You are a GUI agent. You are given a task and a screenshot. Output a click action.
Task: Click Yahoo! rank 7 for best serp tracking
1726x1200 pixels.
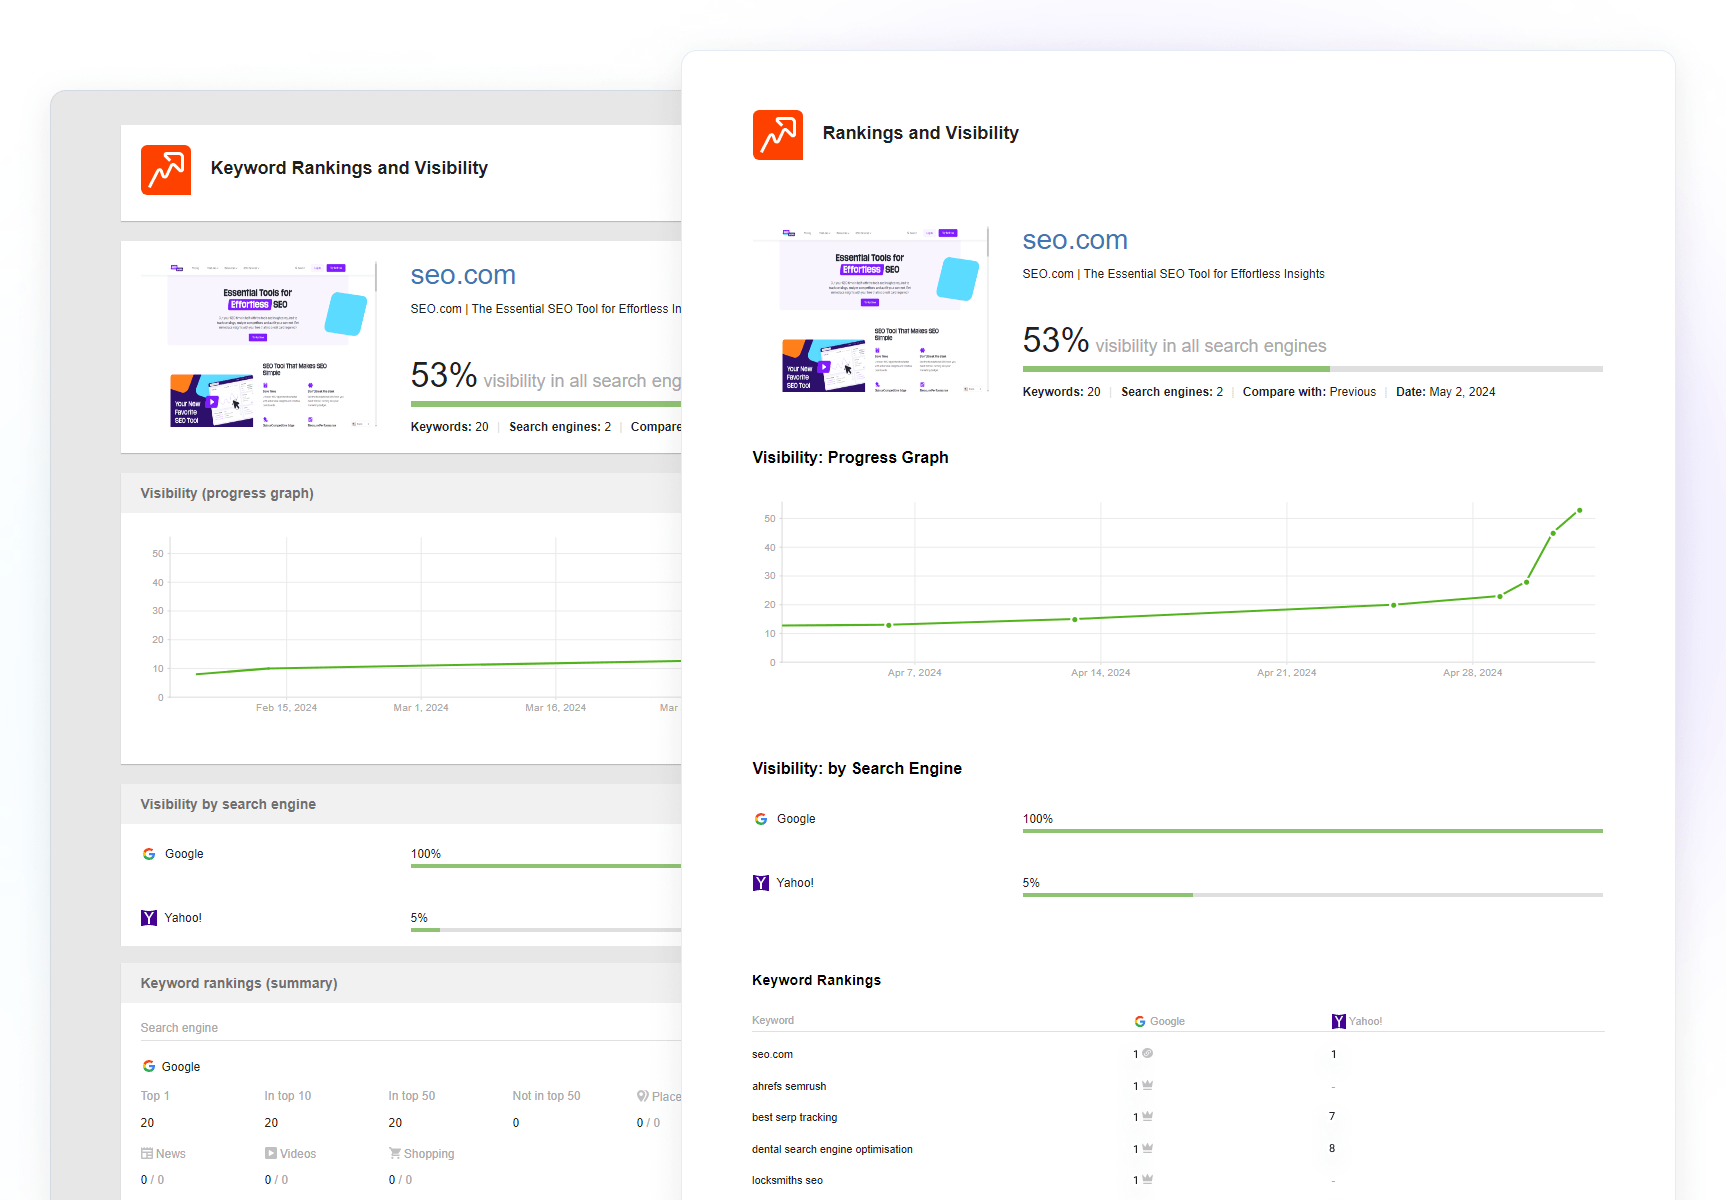1332,1116
